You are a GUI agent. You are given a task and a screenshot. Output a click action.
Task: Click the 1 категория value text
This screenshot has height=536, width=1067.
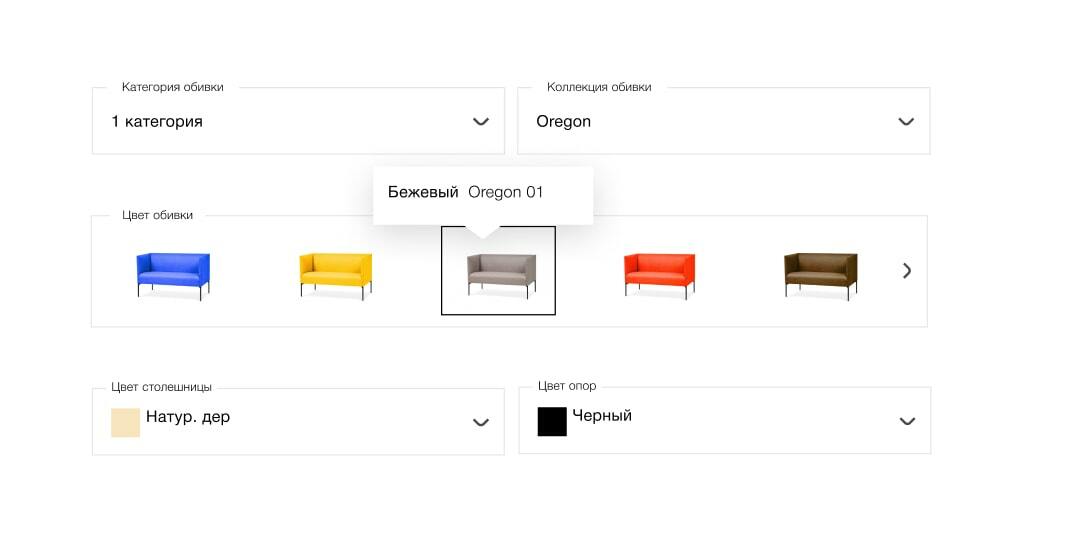pos(157,122)
